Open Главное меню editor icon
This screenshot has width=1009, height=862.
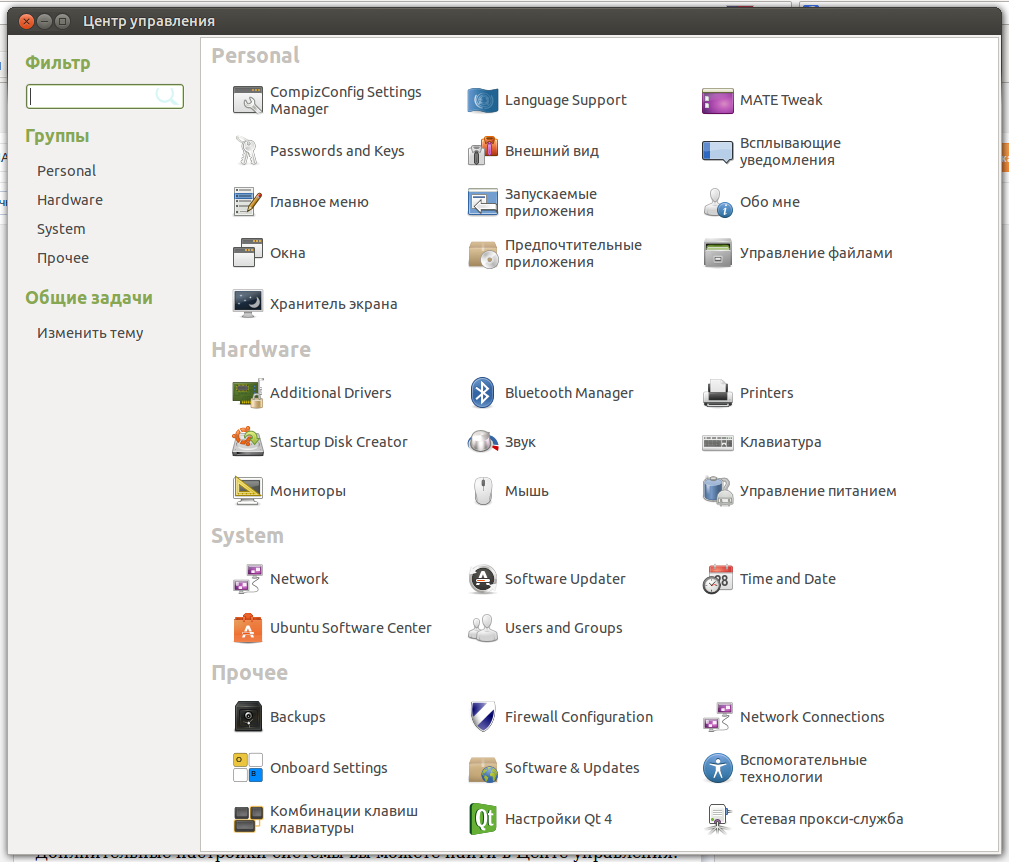248,202
